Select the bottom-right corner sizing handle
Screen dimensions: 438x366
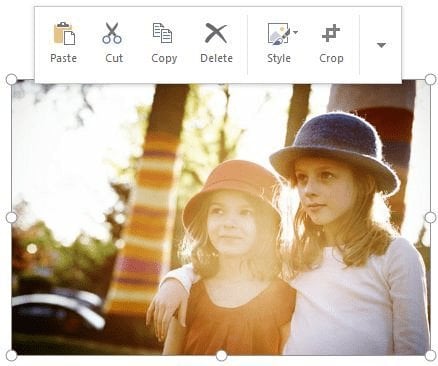pyautogui.click(x=430, y=356)
